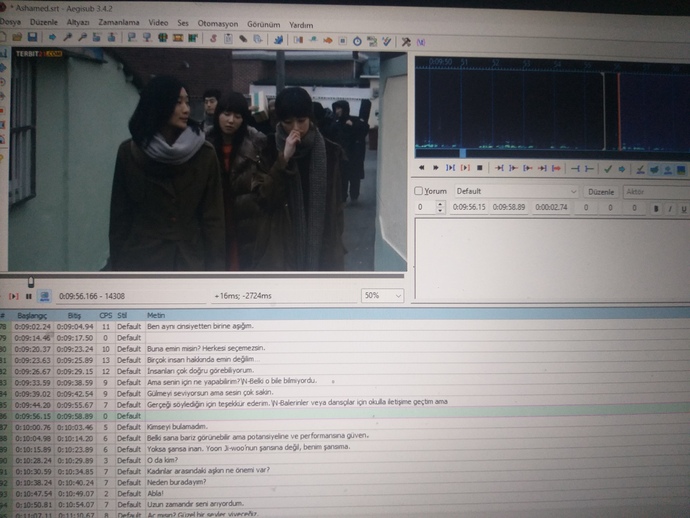Pause the video playback

(x=29, y=296)
